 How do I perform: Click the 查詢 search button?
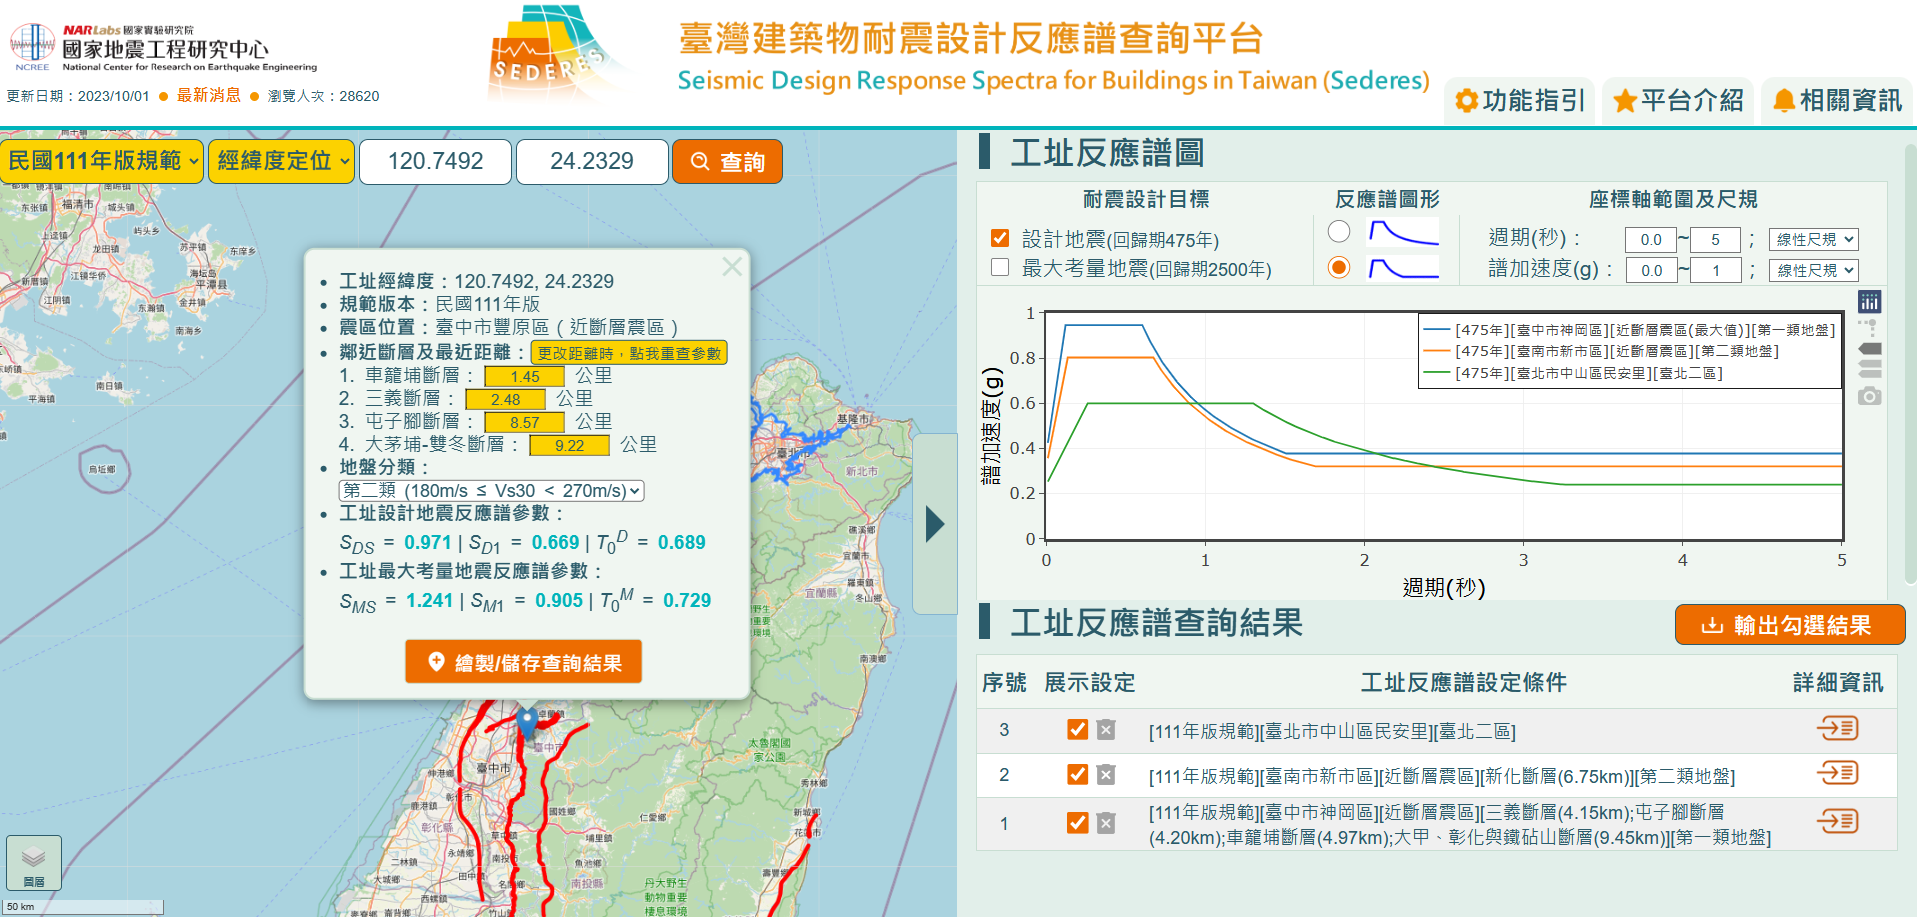pyautogui.click(x=727, y=162)
